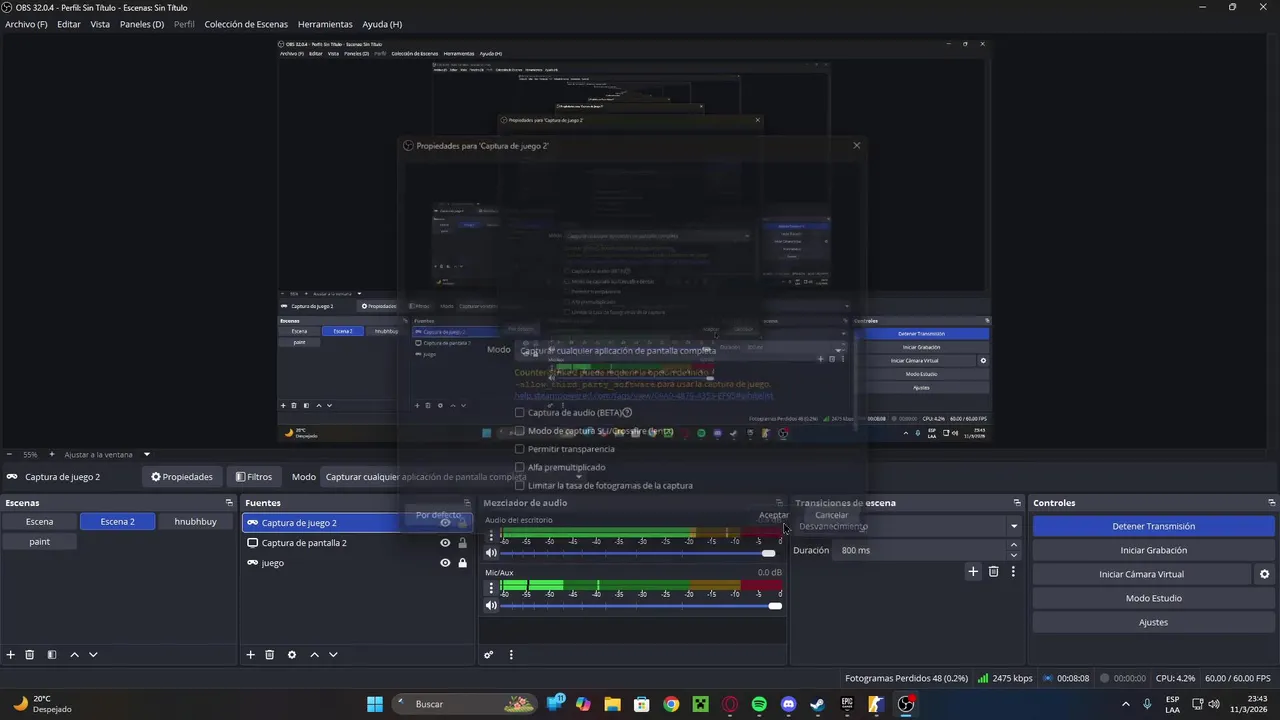
Task: Add a new source in Fuentes panel
Action: [251, 655]
